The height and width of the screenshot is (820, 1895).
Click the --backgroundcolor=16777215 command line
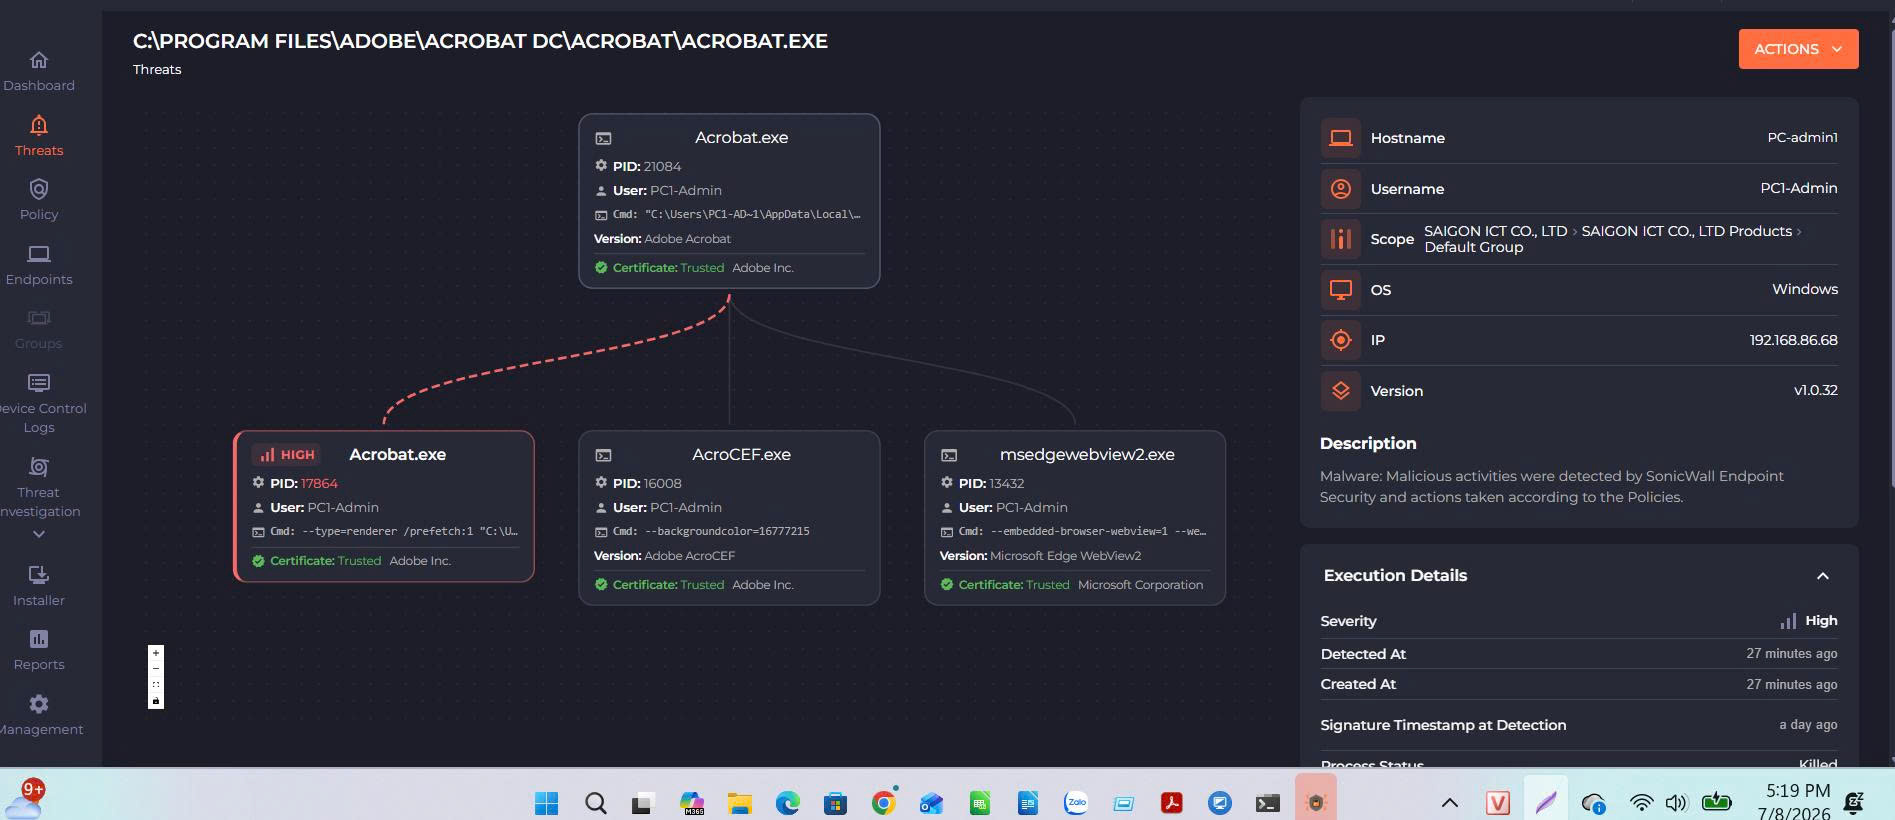coord(727,531)
